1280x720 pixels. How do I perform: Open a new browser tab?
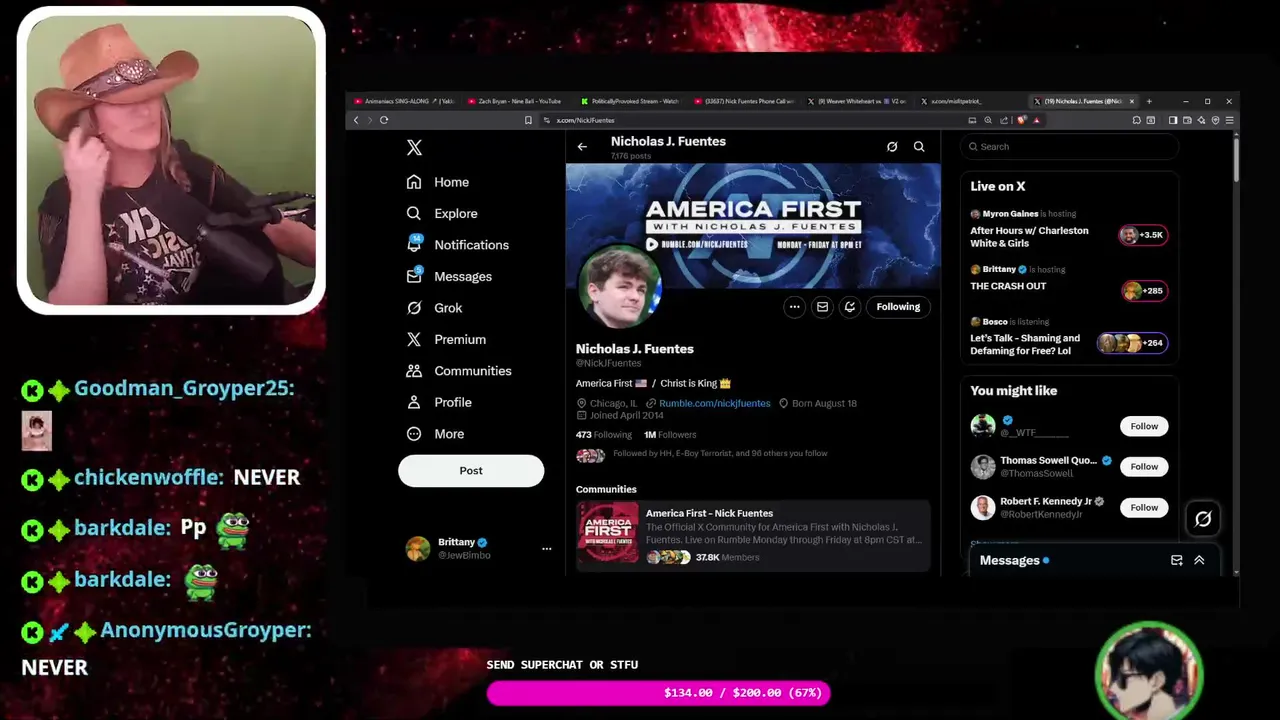coord(1149,101)
